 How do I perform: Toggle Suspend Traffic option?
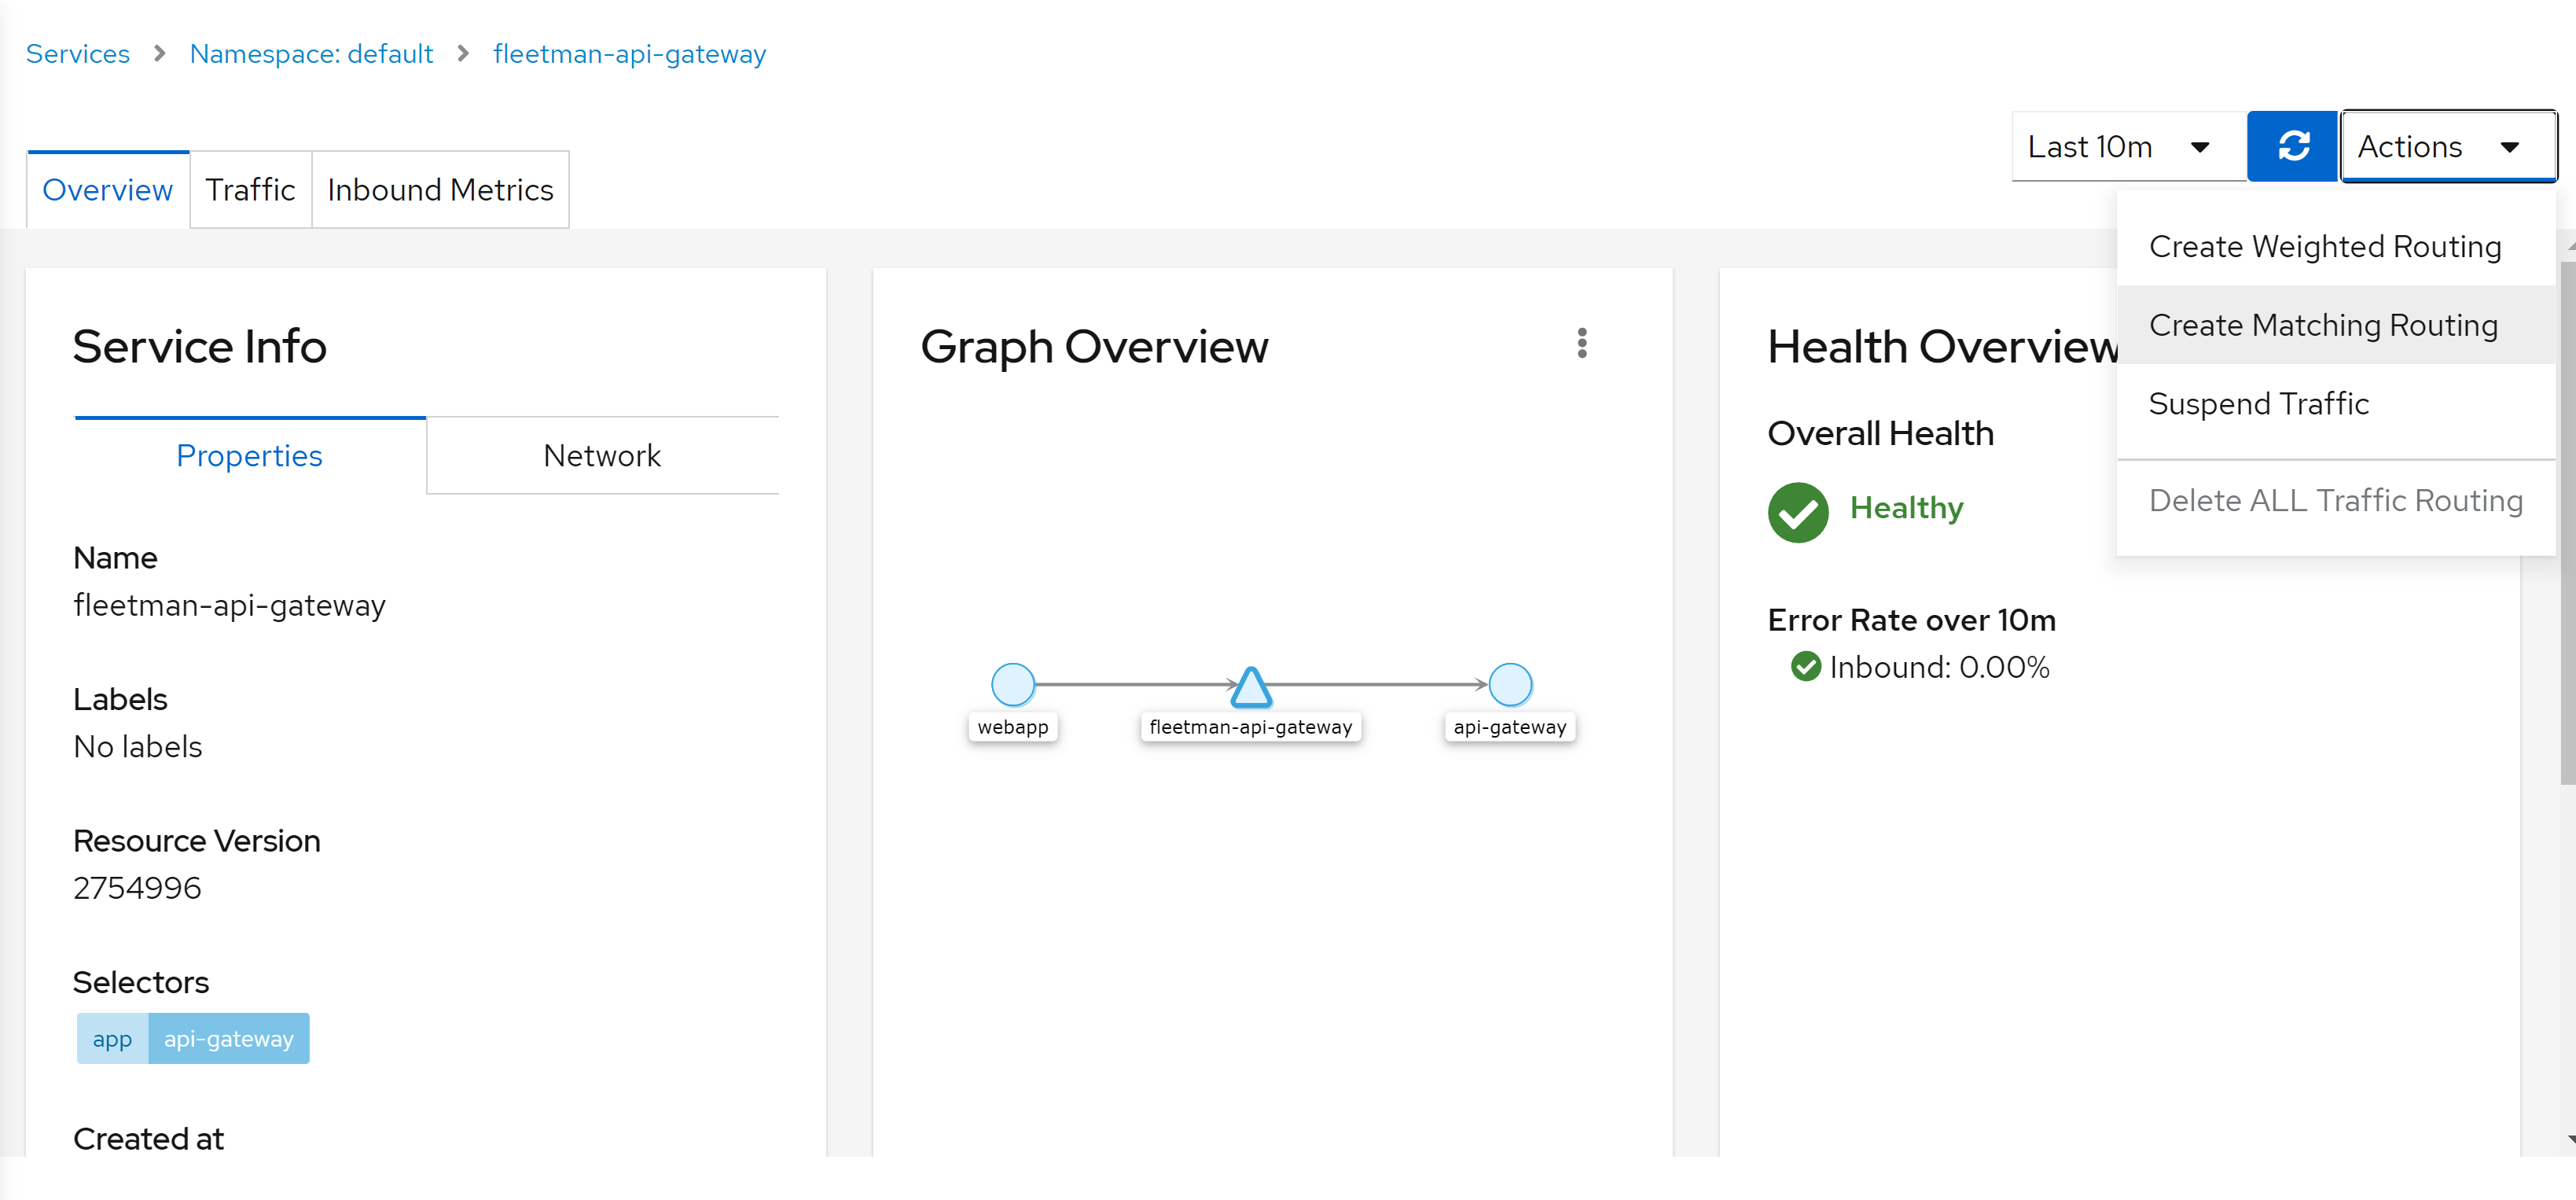coord(2259,403)
